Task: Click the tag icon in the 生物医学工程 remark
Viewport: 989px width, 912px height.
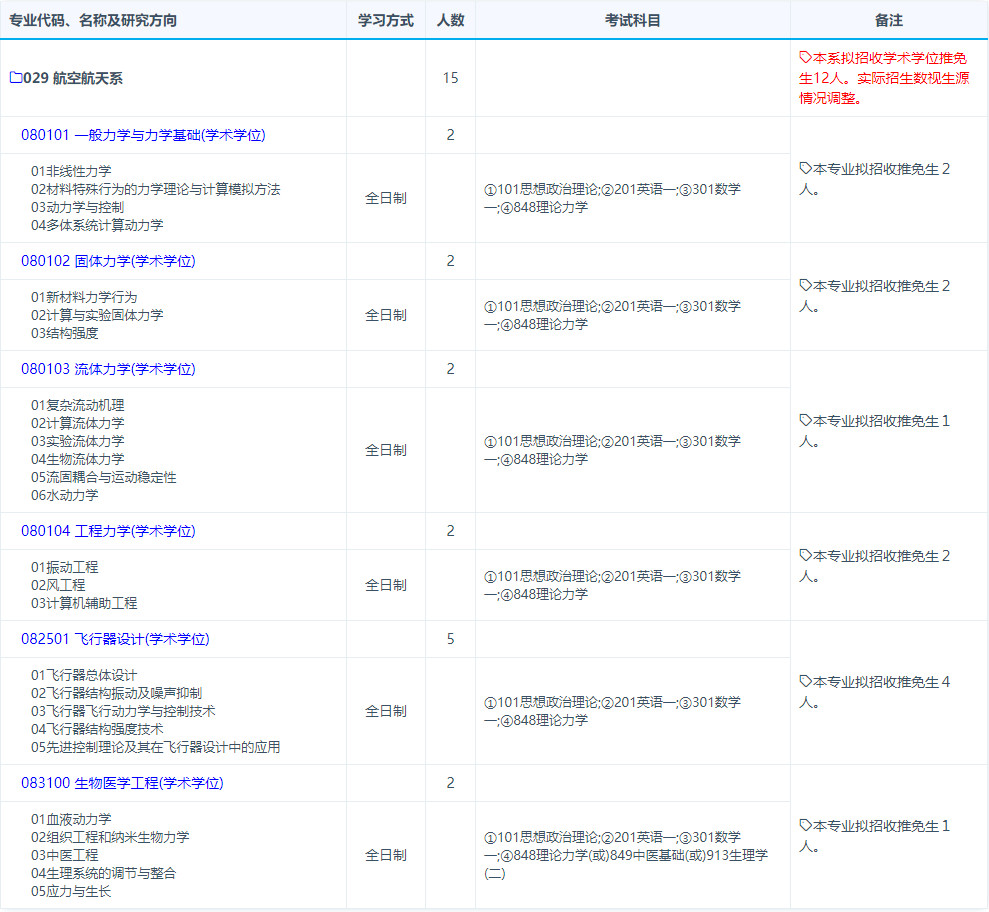Action: (805, 825)
